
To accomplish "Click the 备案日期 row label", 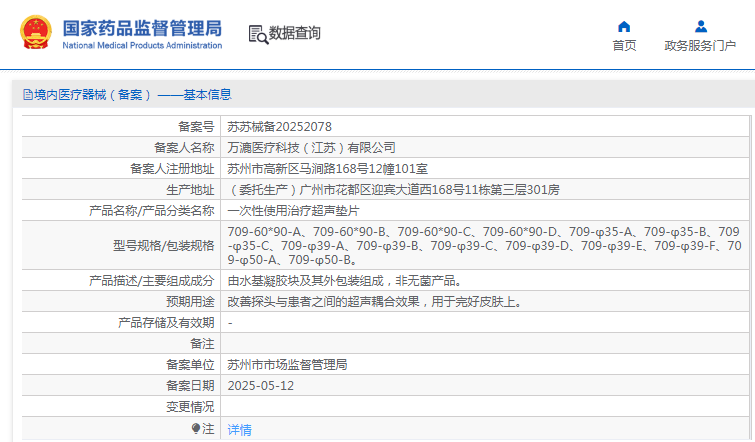I will click(190, 386).
